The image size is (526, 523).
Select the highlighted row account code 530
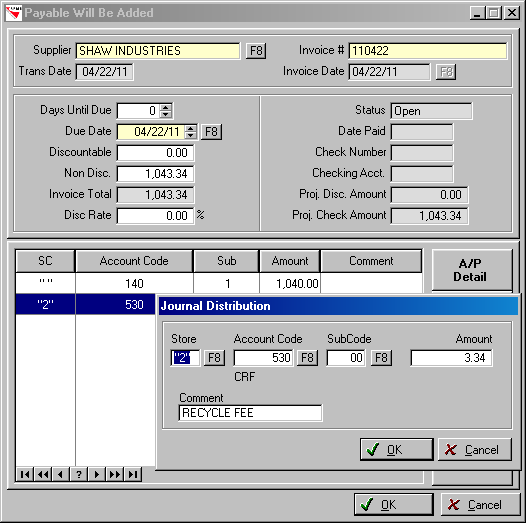coord(115,304)
